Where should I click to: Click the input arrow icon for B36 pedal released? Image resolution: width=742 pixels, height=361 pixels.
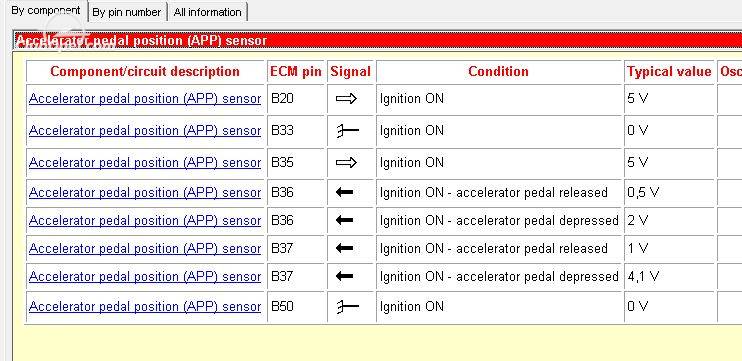(344, 192)
